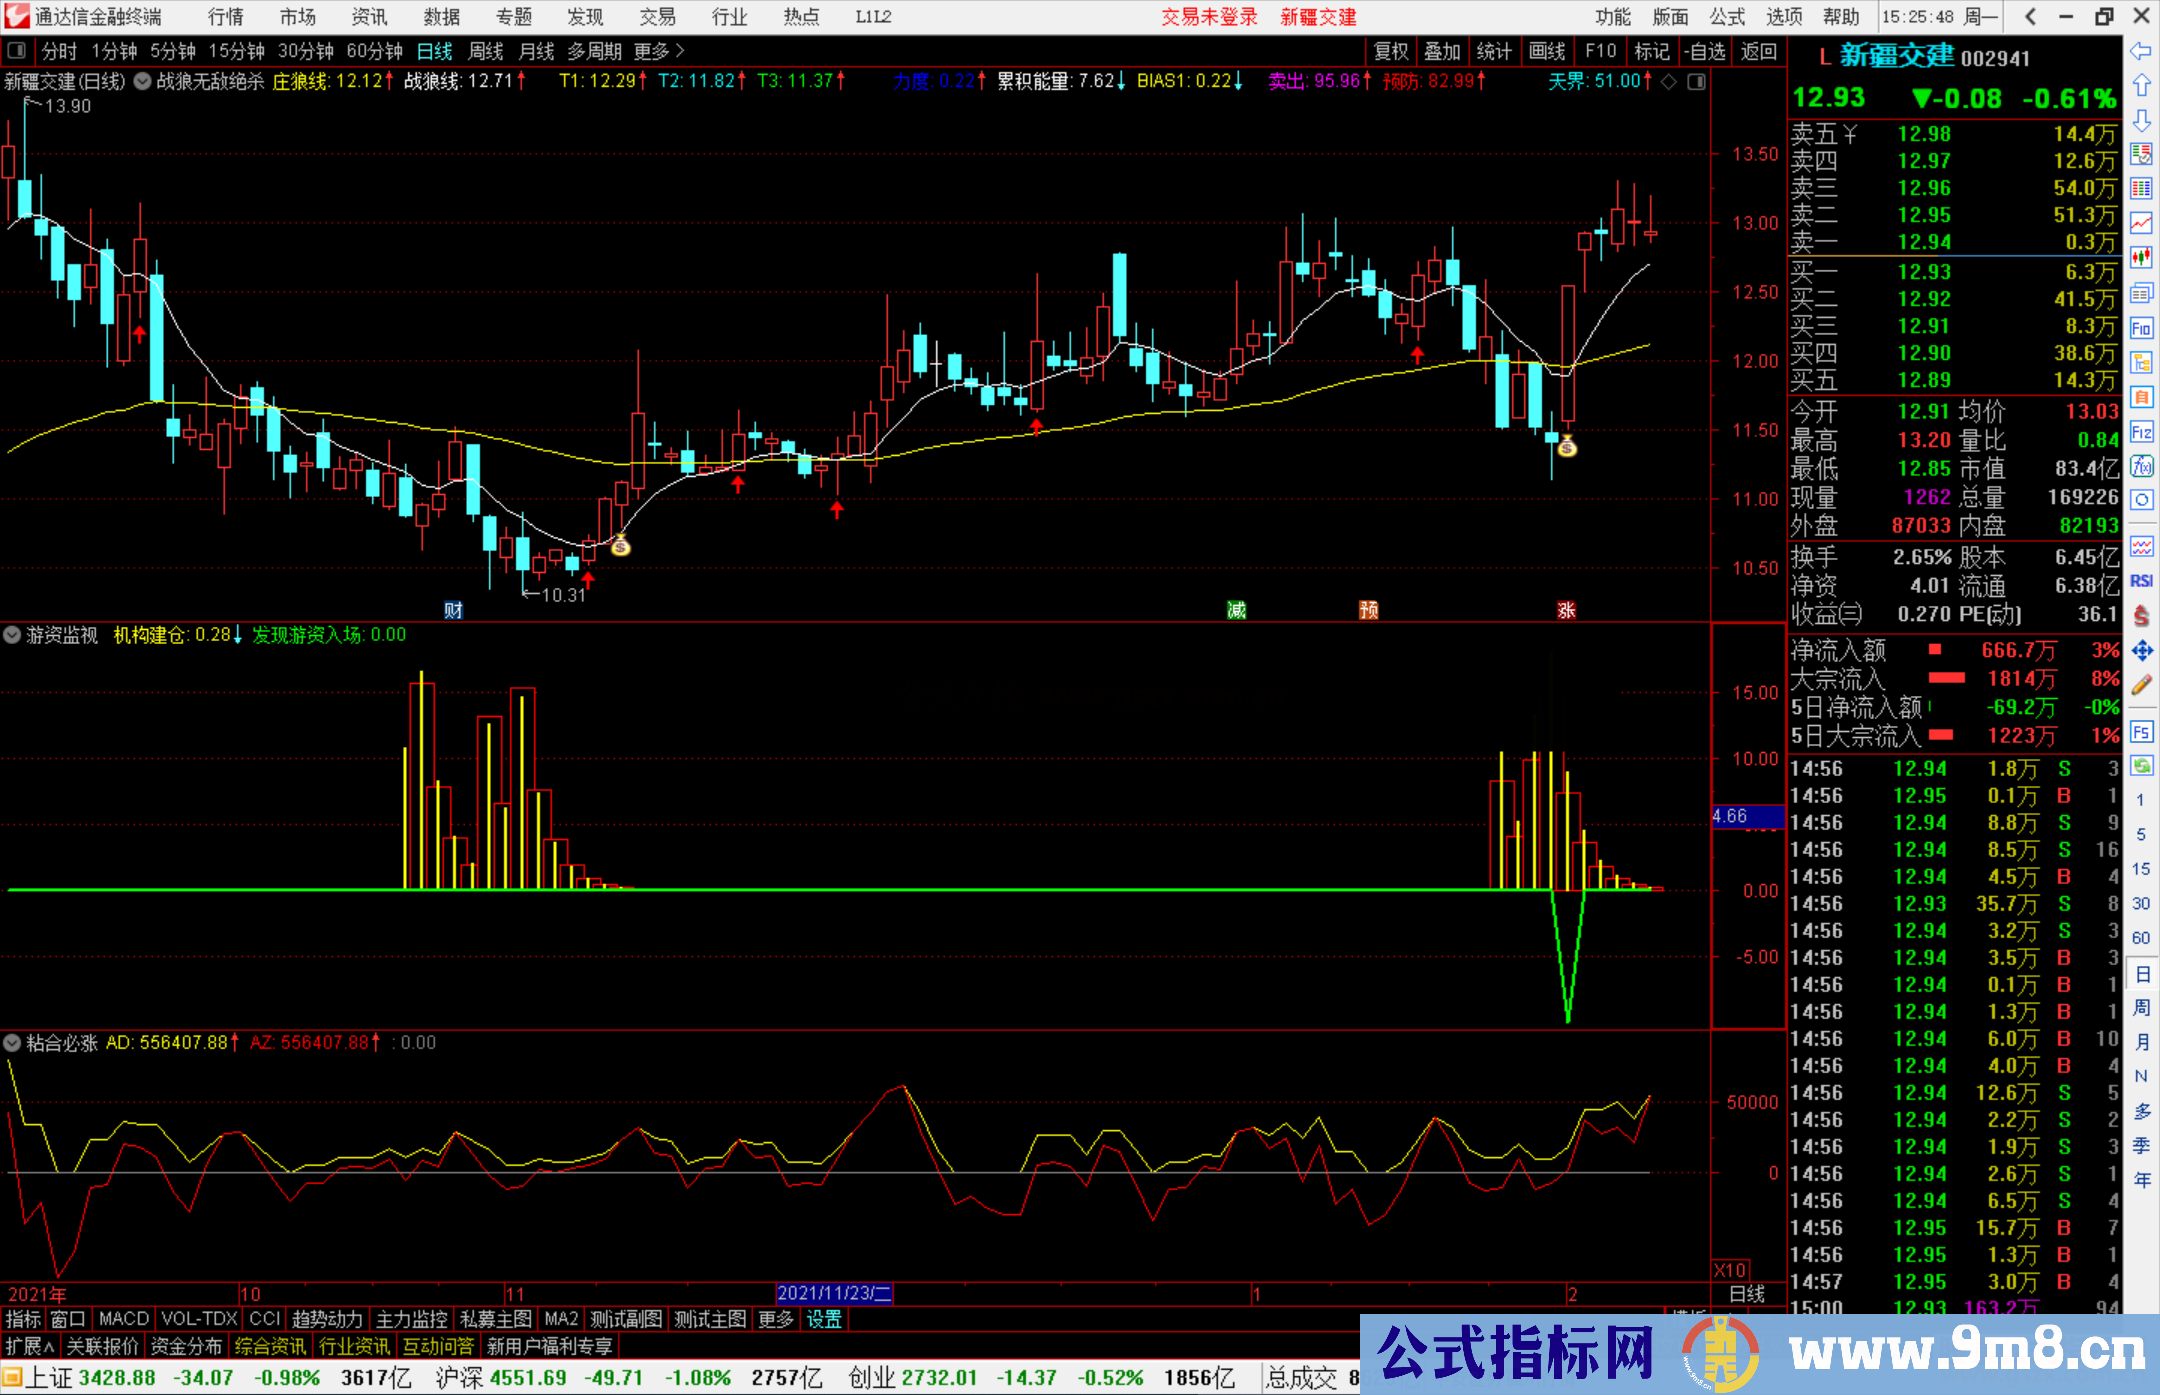Viewport: 2160px width, 1395px height.
Task: Open the formula f(x) sidebar icon
Action: click(2141, 466)
